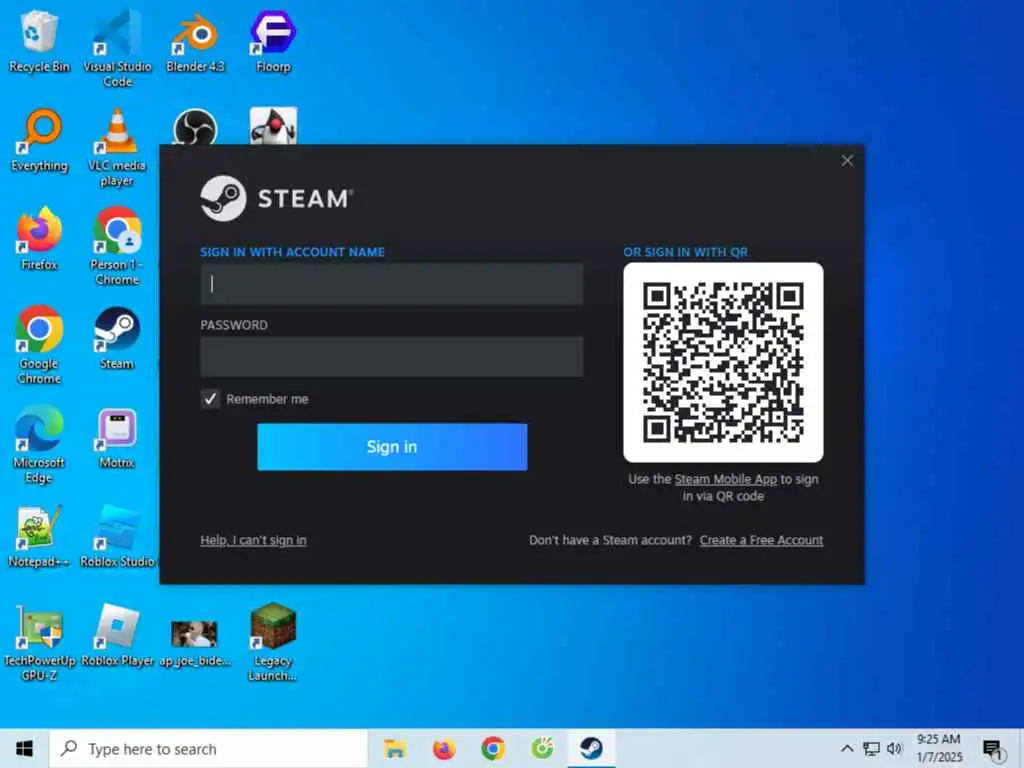Open Microsoft Edge desktop shortcut
The height and width of the screenshot is (768, 1024).
click(39, 445)
